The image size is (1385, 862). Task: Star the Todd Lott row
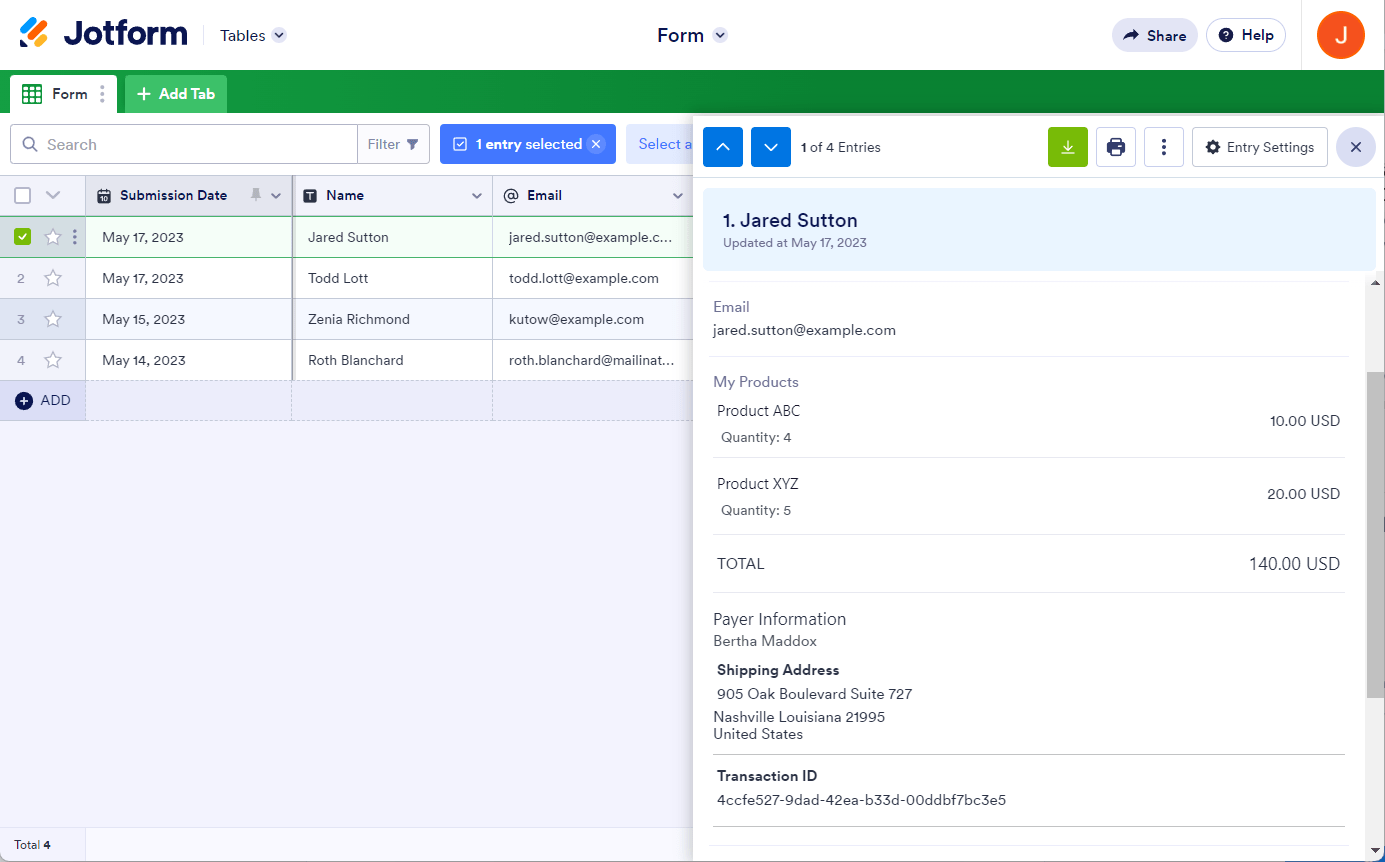[x=53, y=278]
